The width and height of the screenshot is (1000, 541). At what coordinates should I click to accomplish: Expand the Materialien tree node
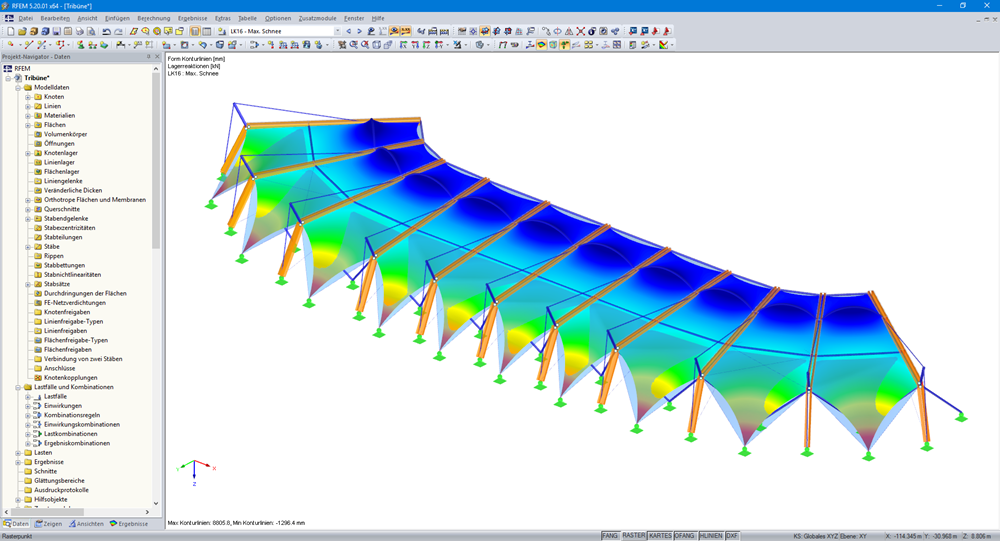pyautogui.click(x=28, y=115)
